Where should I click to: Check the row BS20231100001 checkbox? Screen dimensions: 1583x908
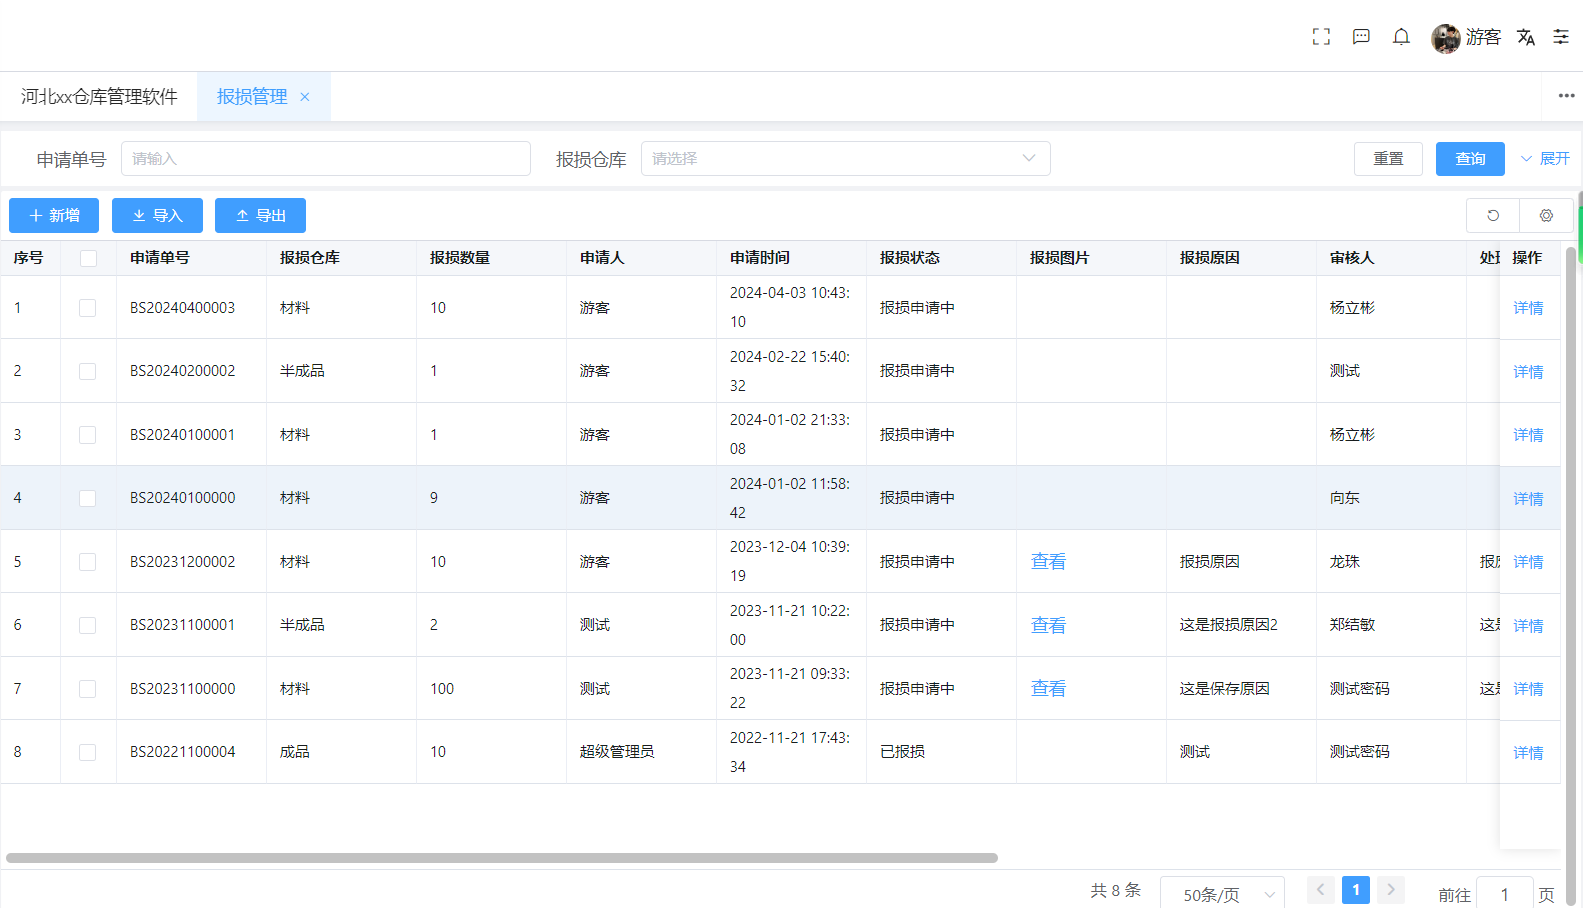(x=88, y=625)
